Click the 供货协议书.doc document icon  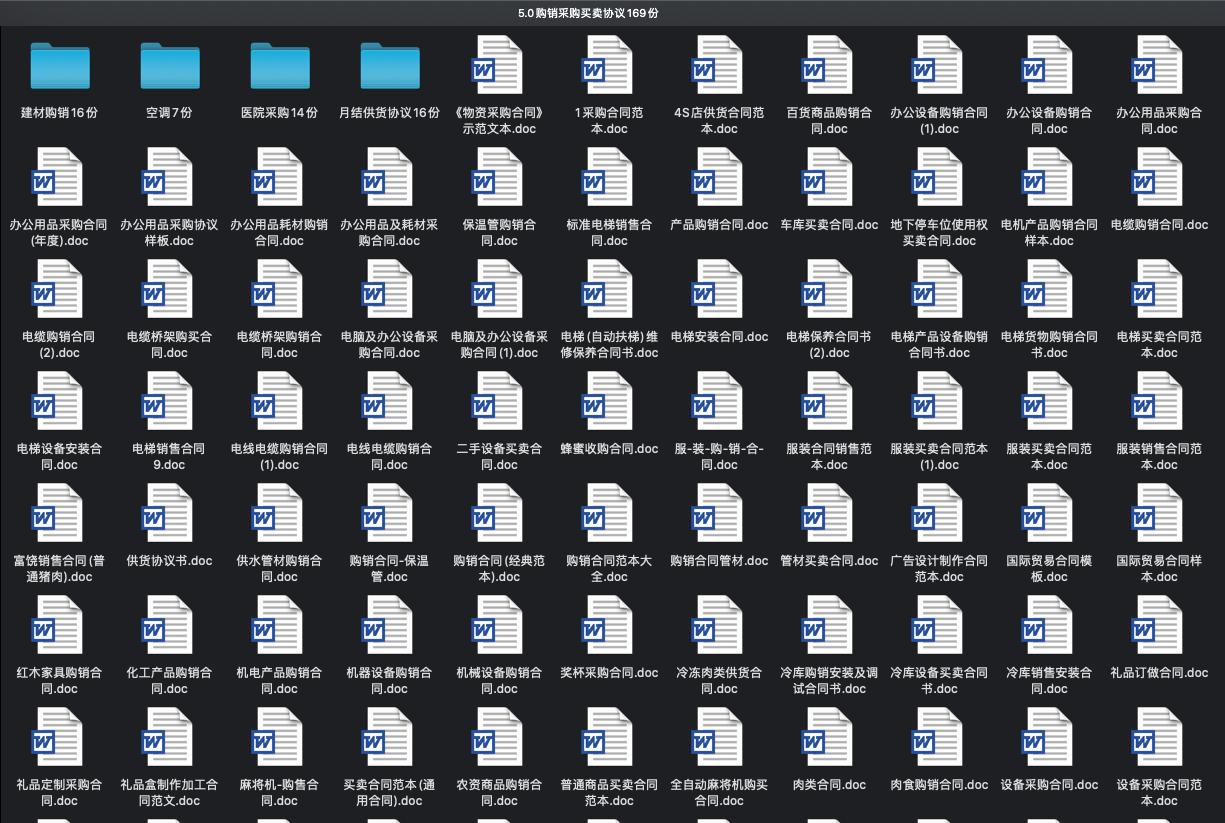(169, 514)
